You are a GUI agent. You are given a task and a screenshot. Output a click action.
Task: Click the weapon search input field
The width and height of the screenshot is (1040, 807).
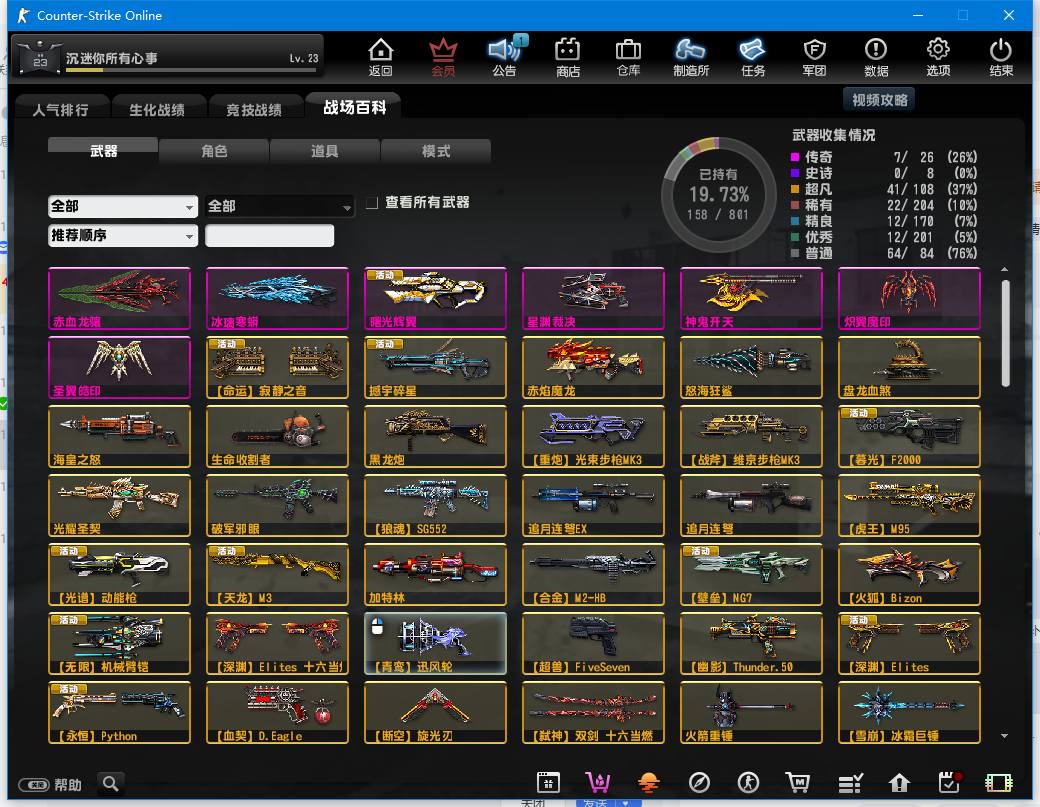(269, 235)
